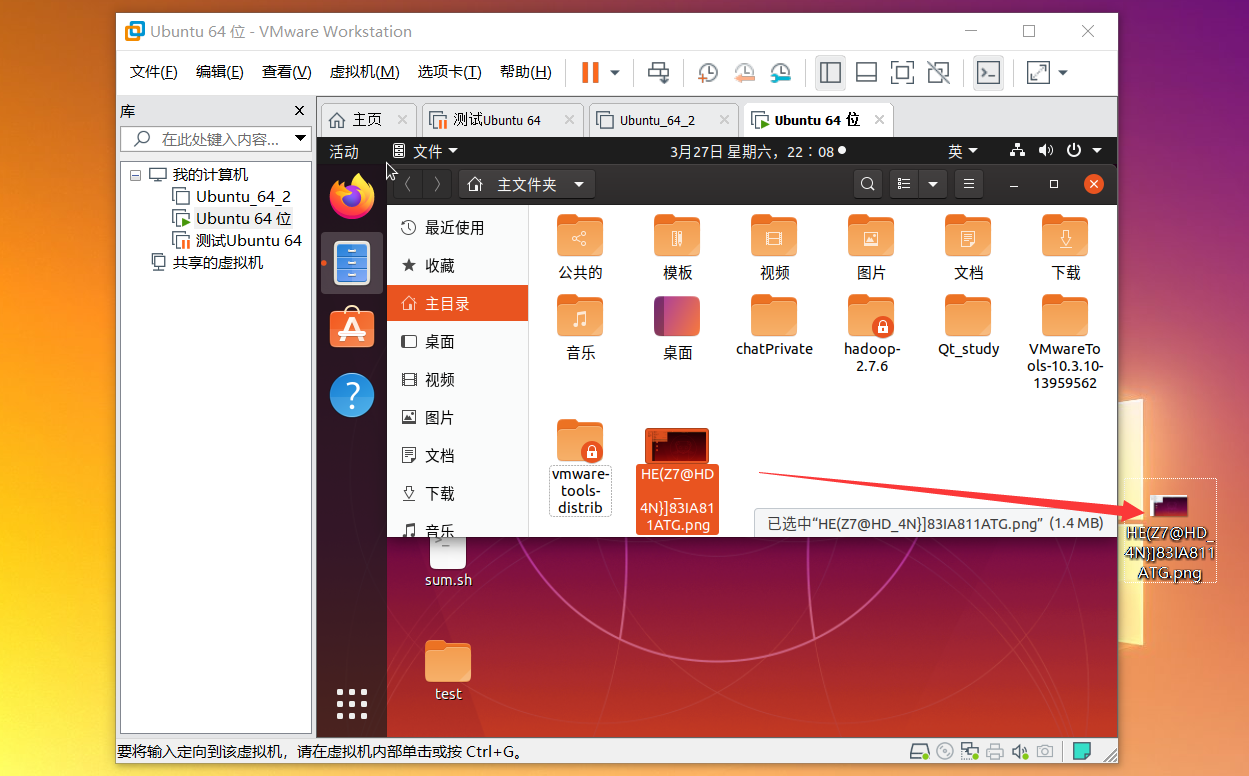Toggle list view in the file manager
The width and height of the screenshot is (1249, 776).
point(904,184)
